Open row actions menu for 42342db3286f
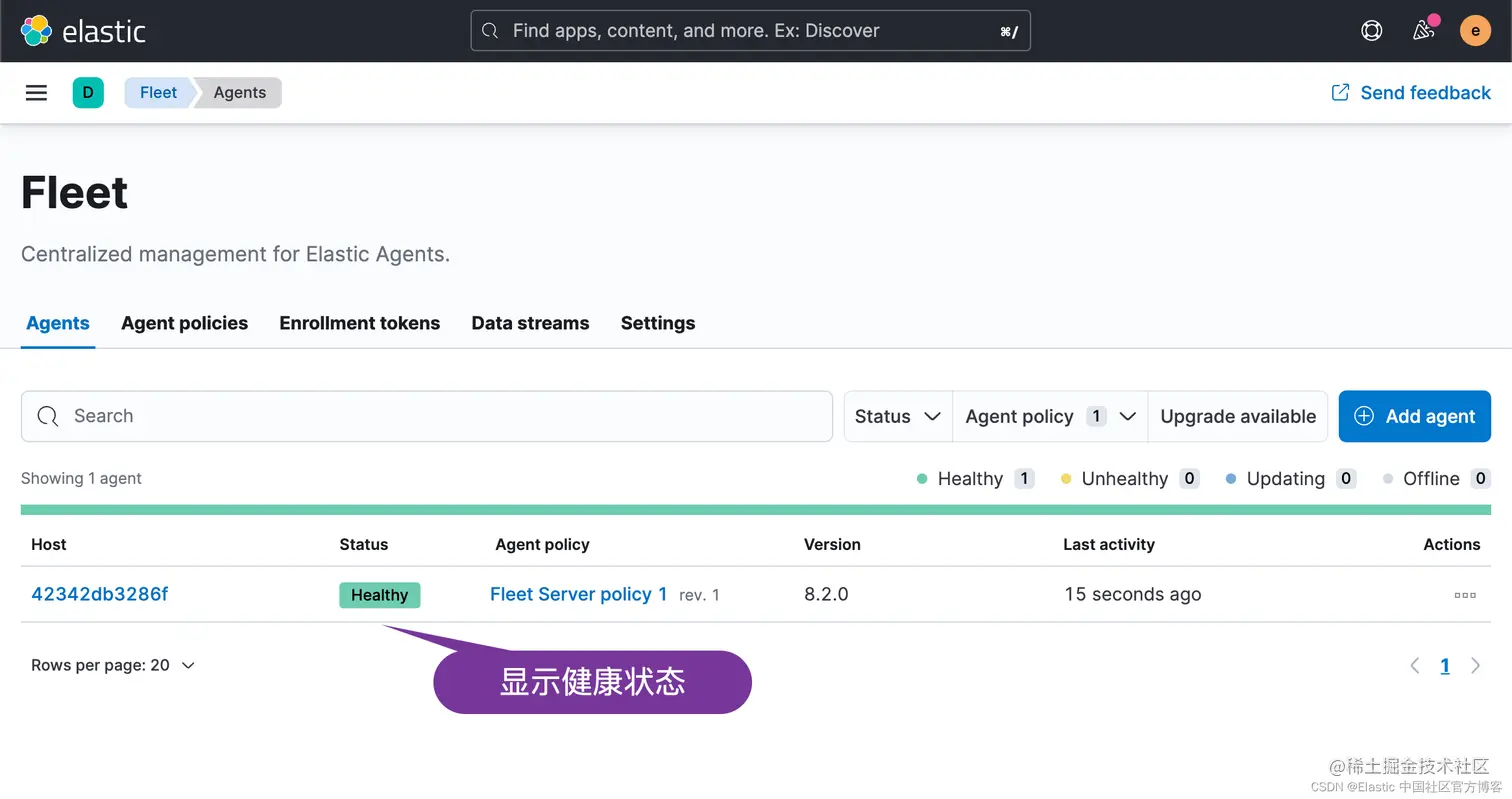Image resolution: width=1512 pixels, height=799 pixels. click(1465, 595)
